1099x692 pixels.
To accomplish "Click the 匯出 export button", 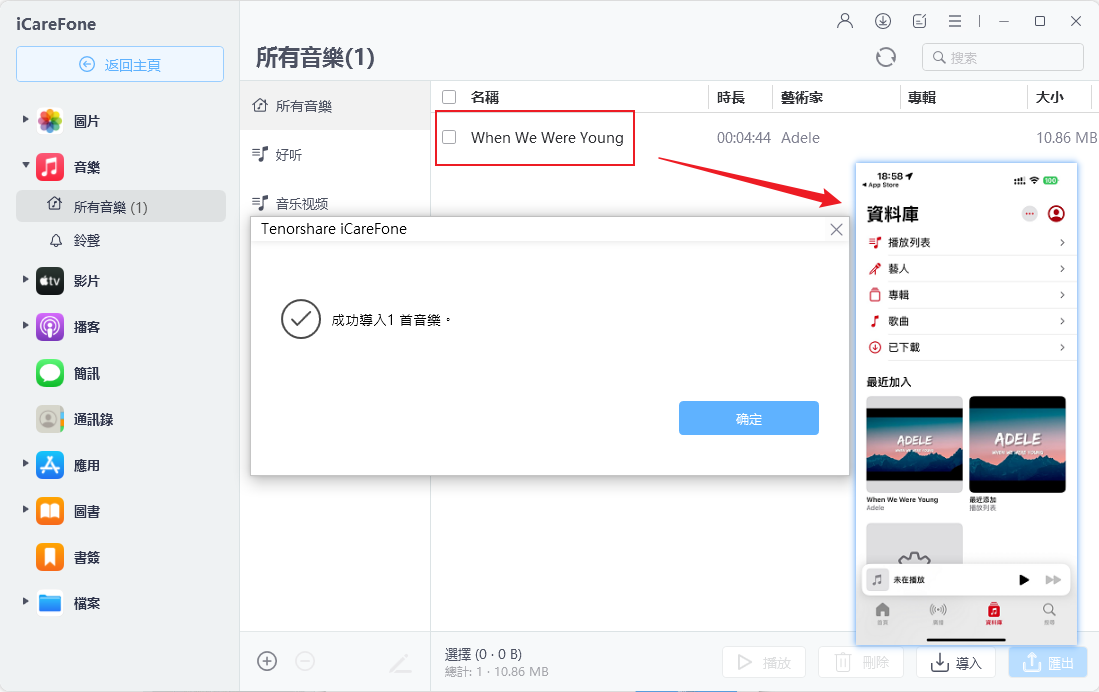I will 1048,662.
